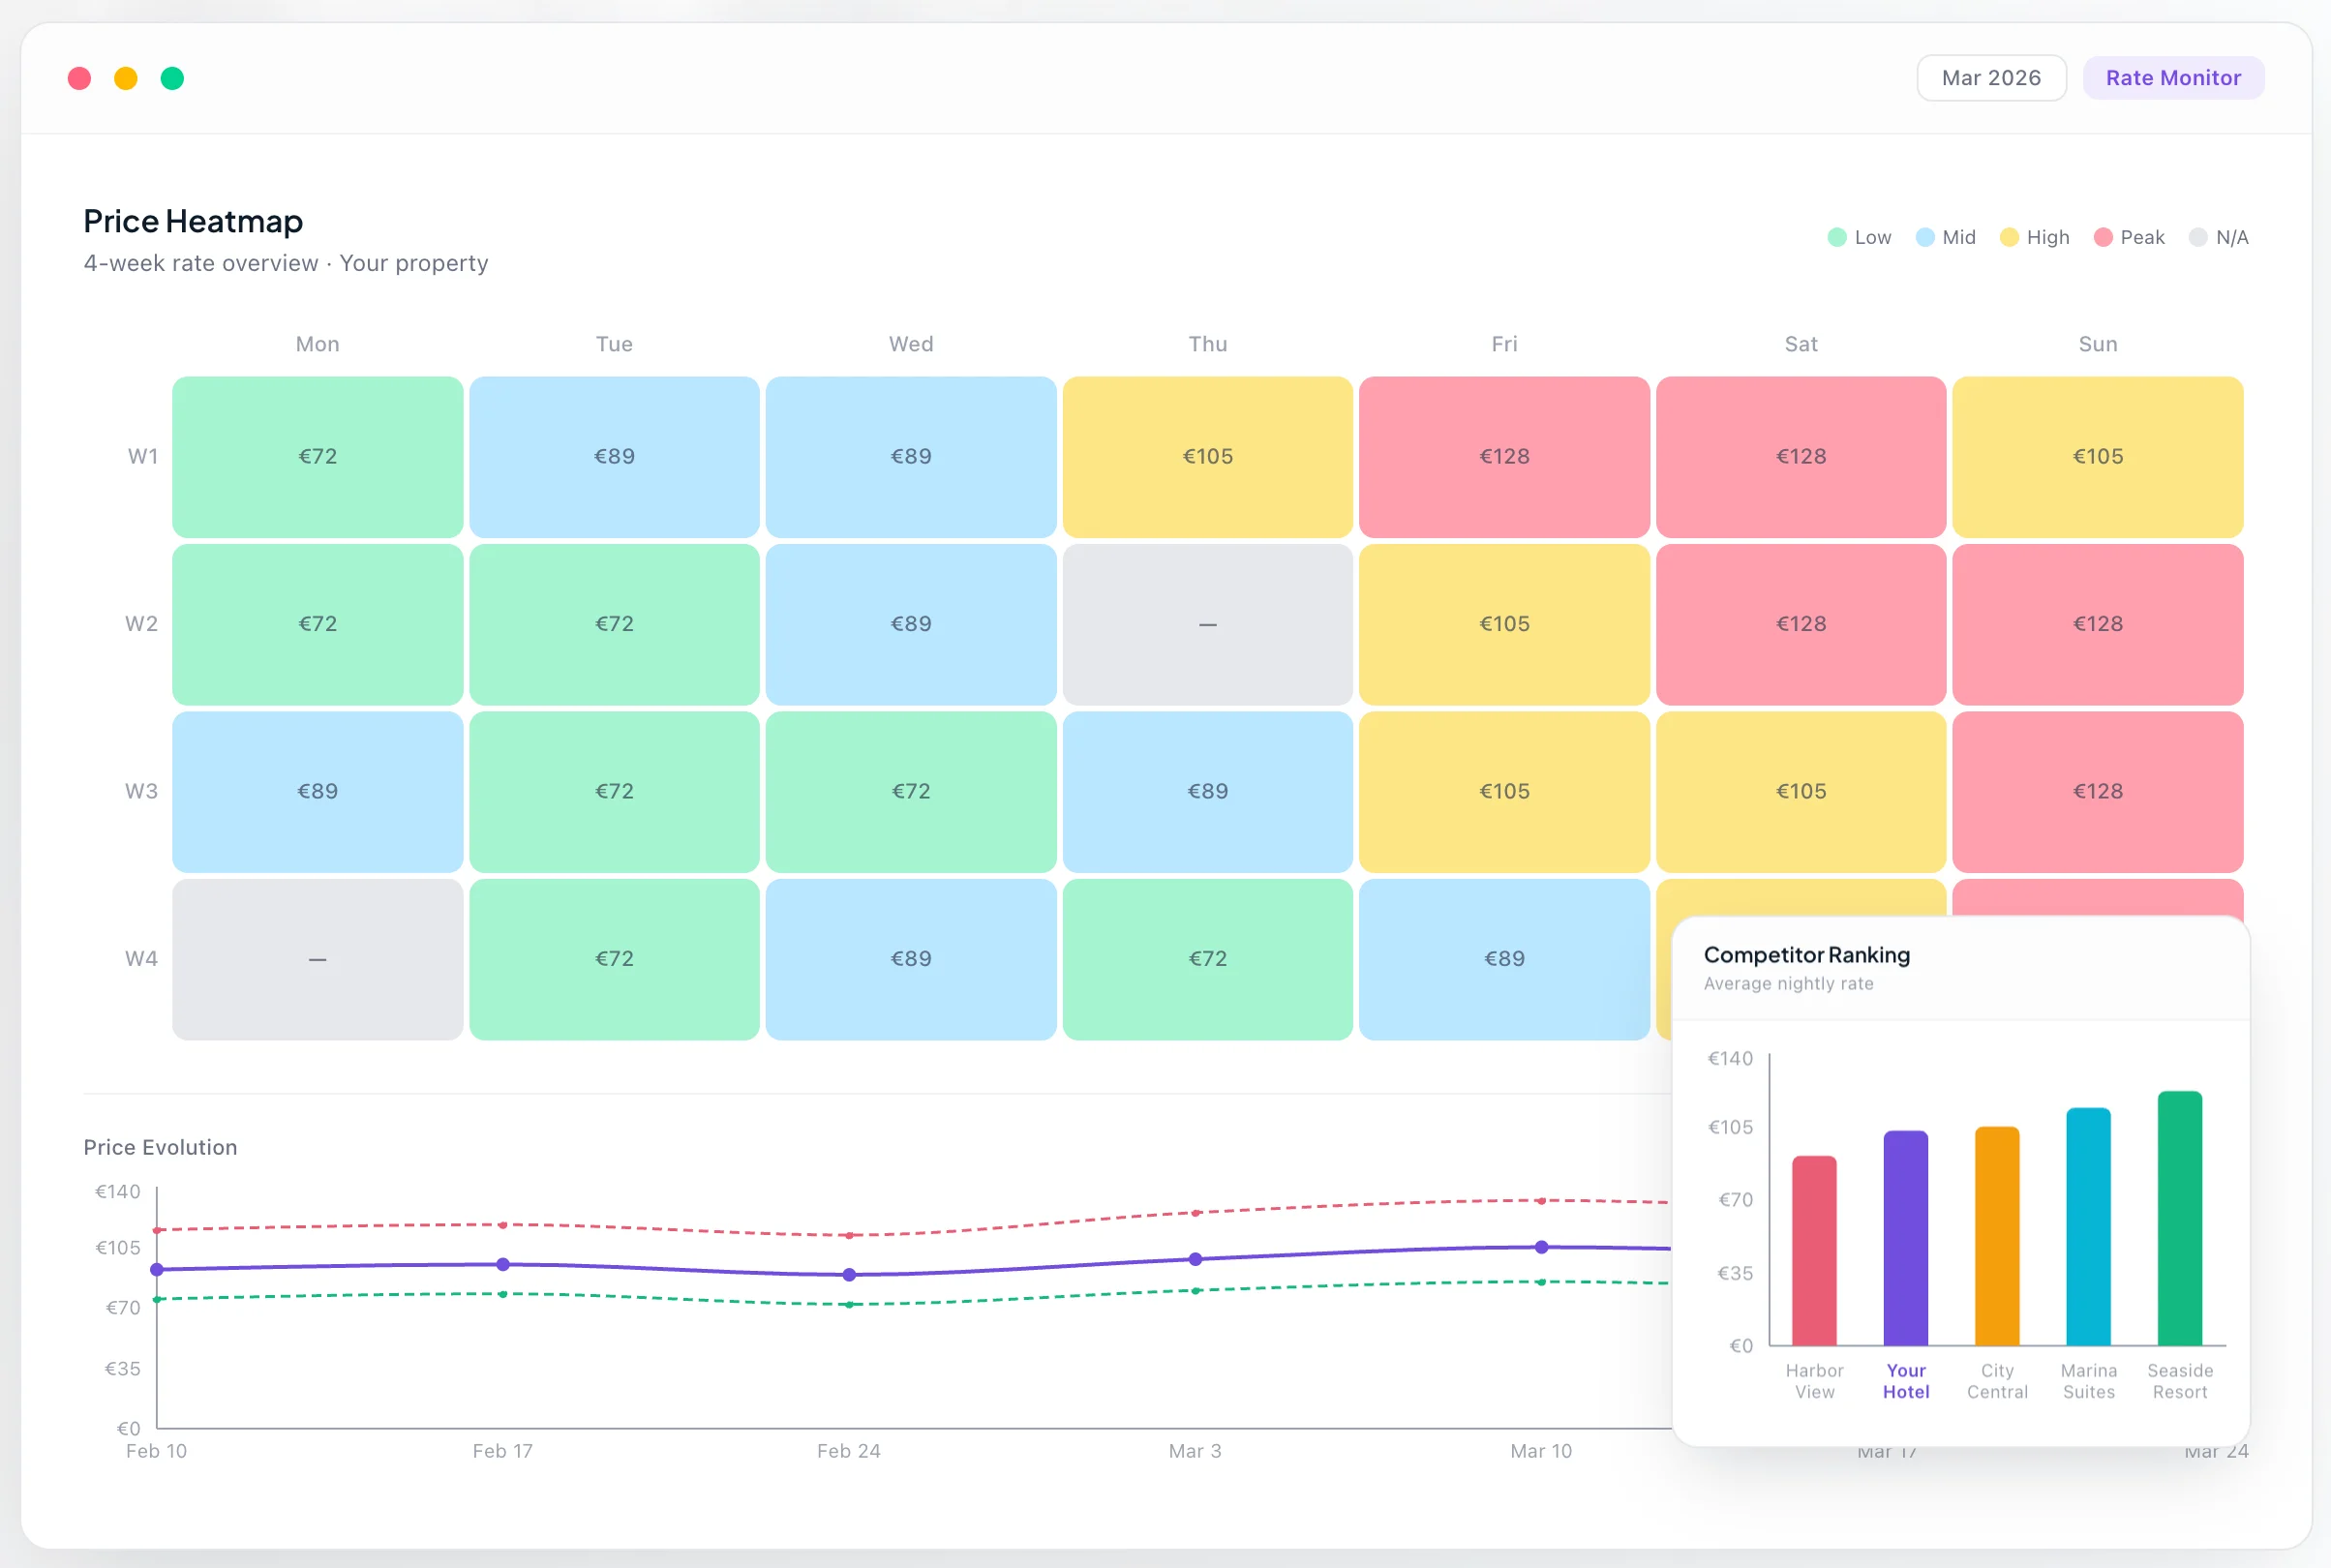This screenshot has width=2331, height=1568.
Task: Click the Seaside Resort green bar
Action: point(2179,1218)
